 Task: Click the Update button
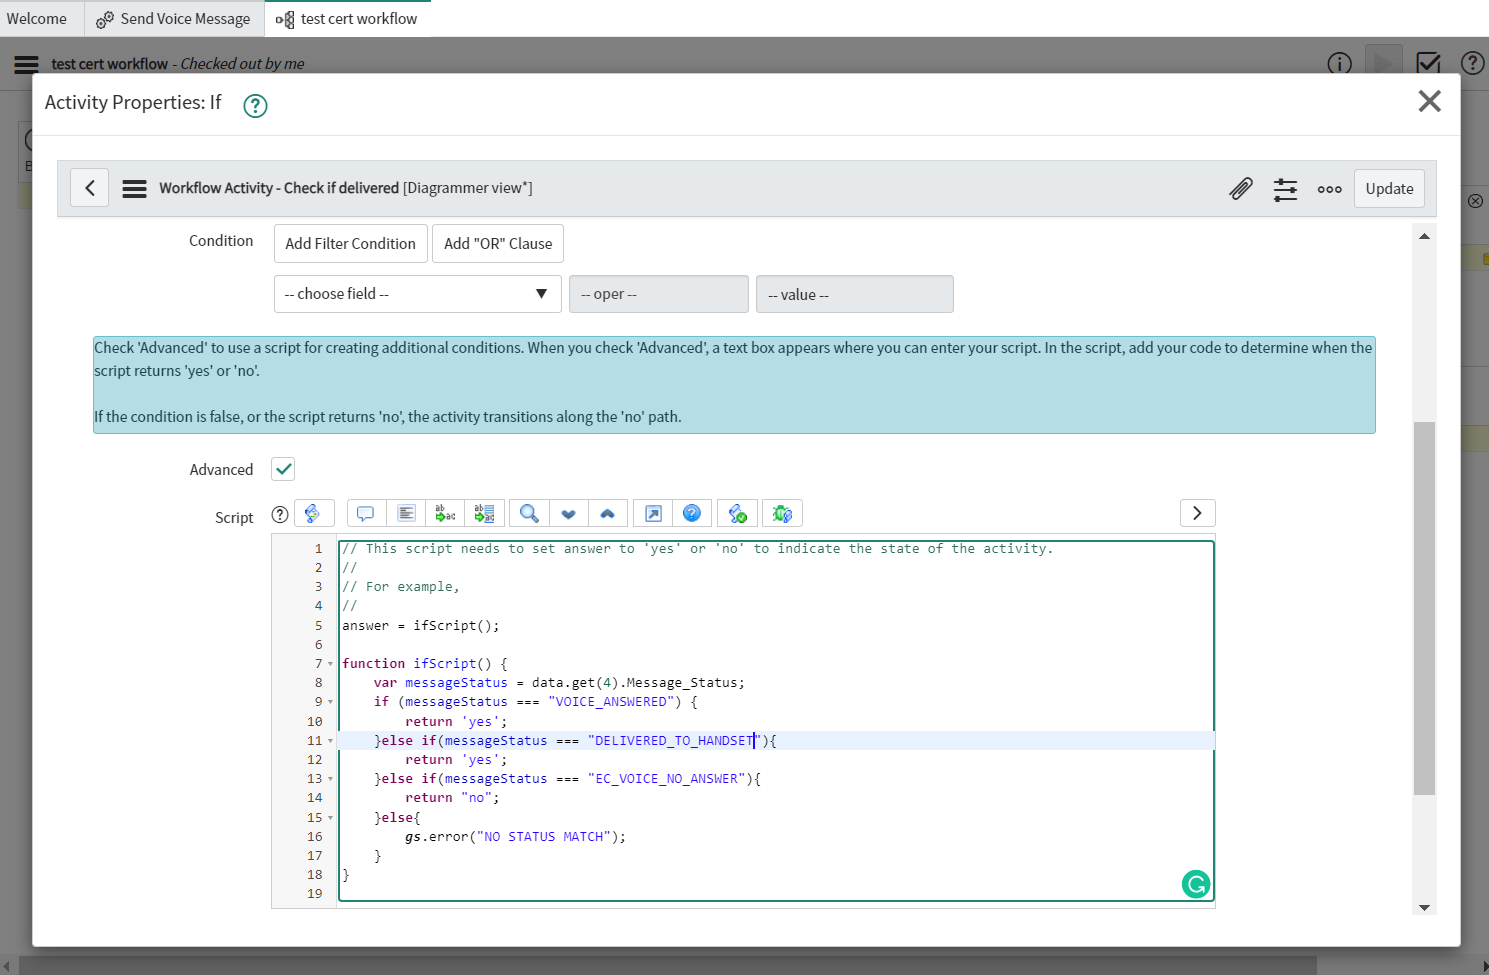(1389, 189)
